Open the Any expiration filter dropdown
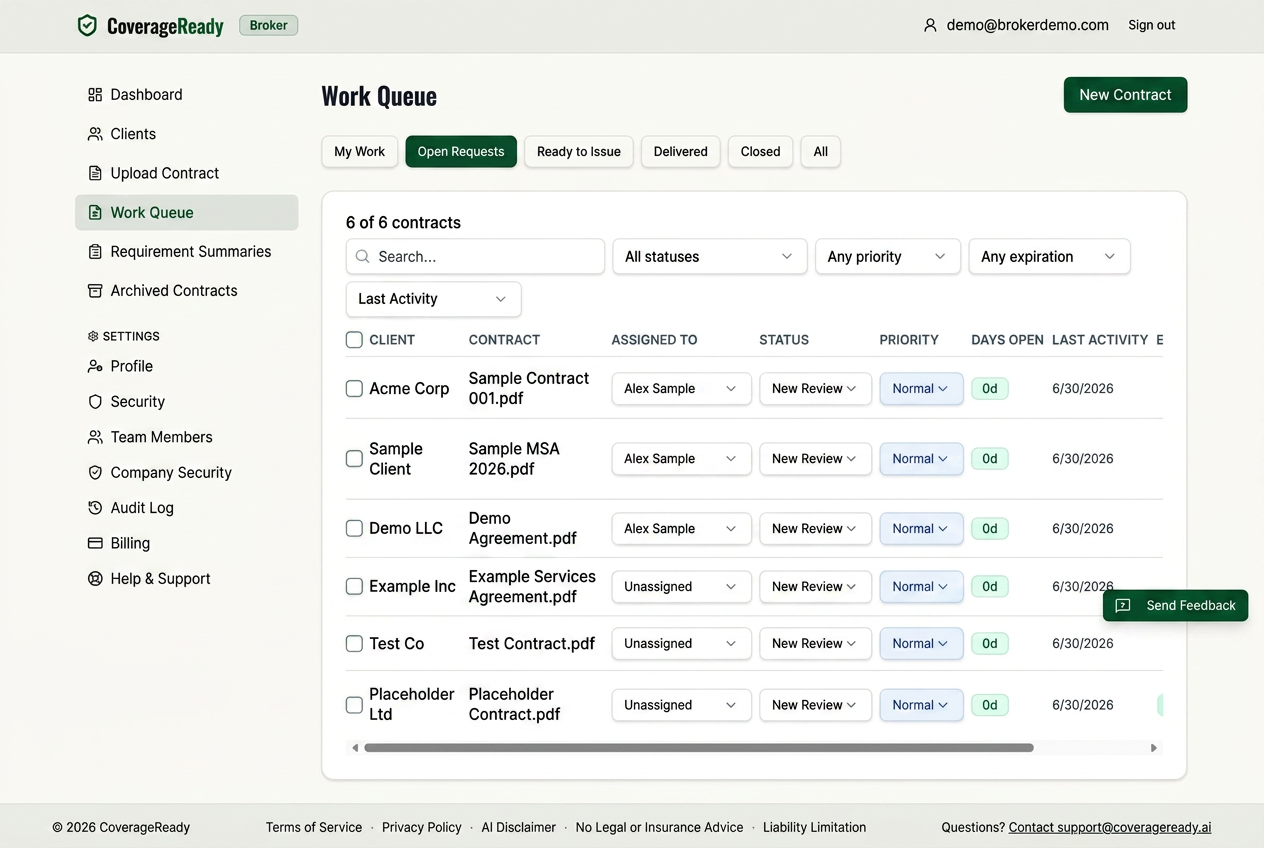This screenshot has width=1264, height=848. (1049, 257)
